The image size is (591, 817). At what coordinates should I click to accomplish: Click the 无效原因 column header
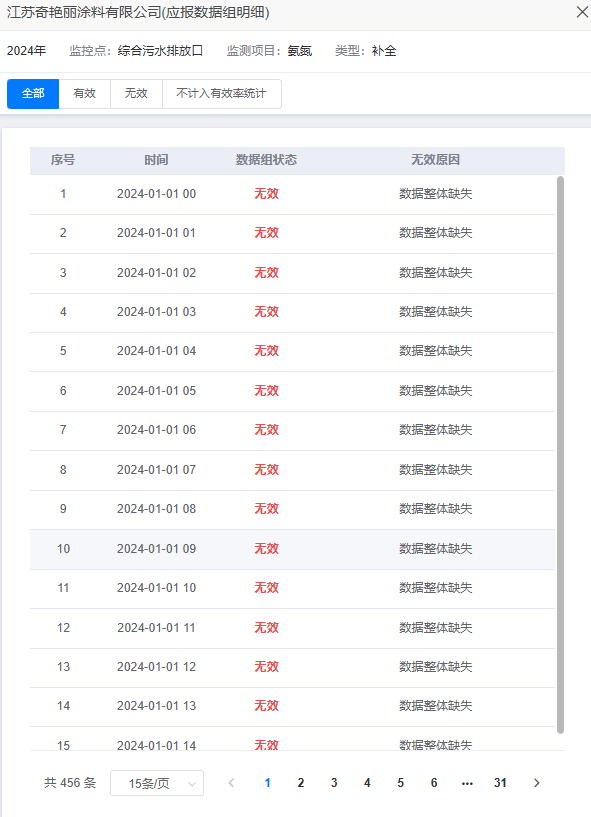[x=435, y=160]
